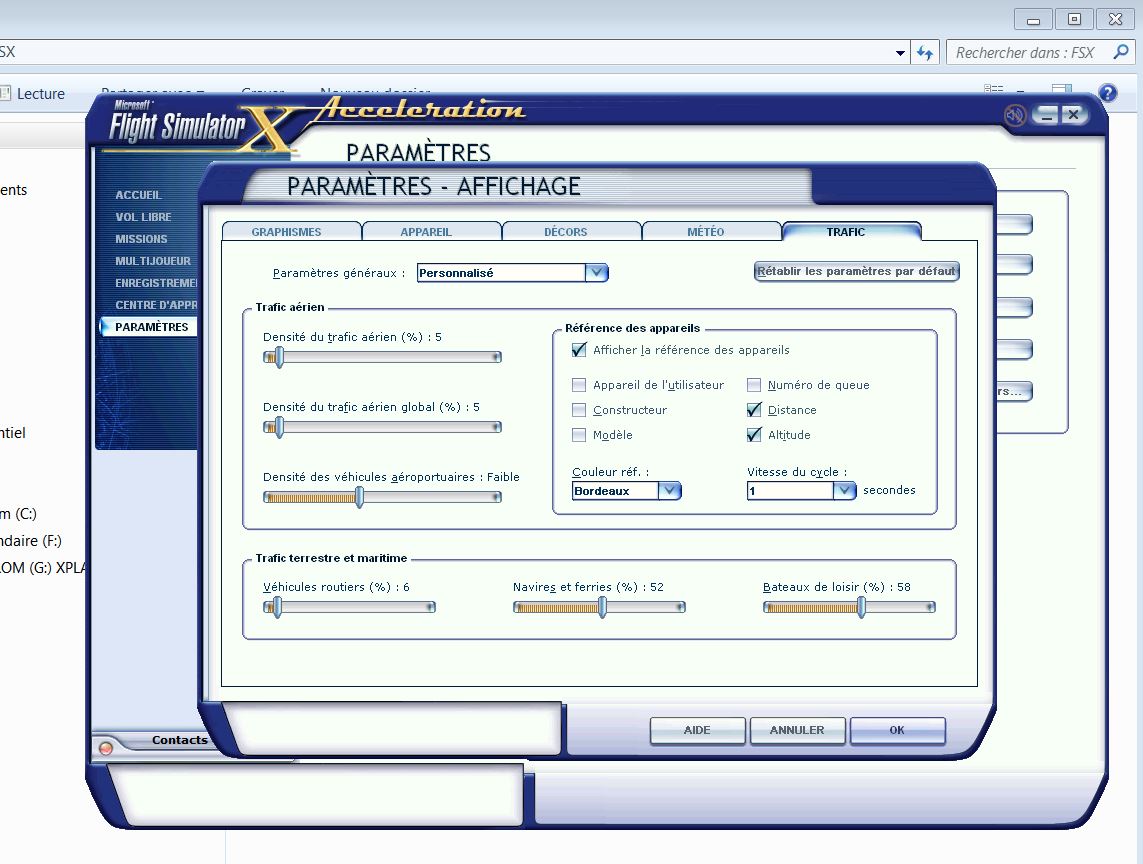The height and width of the screenshot is (864, 1143).
Task: Tick the 'Constructeur' checkbox
Action: [x=580, y=410]
